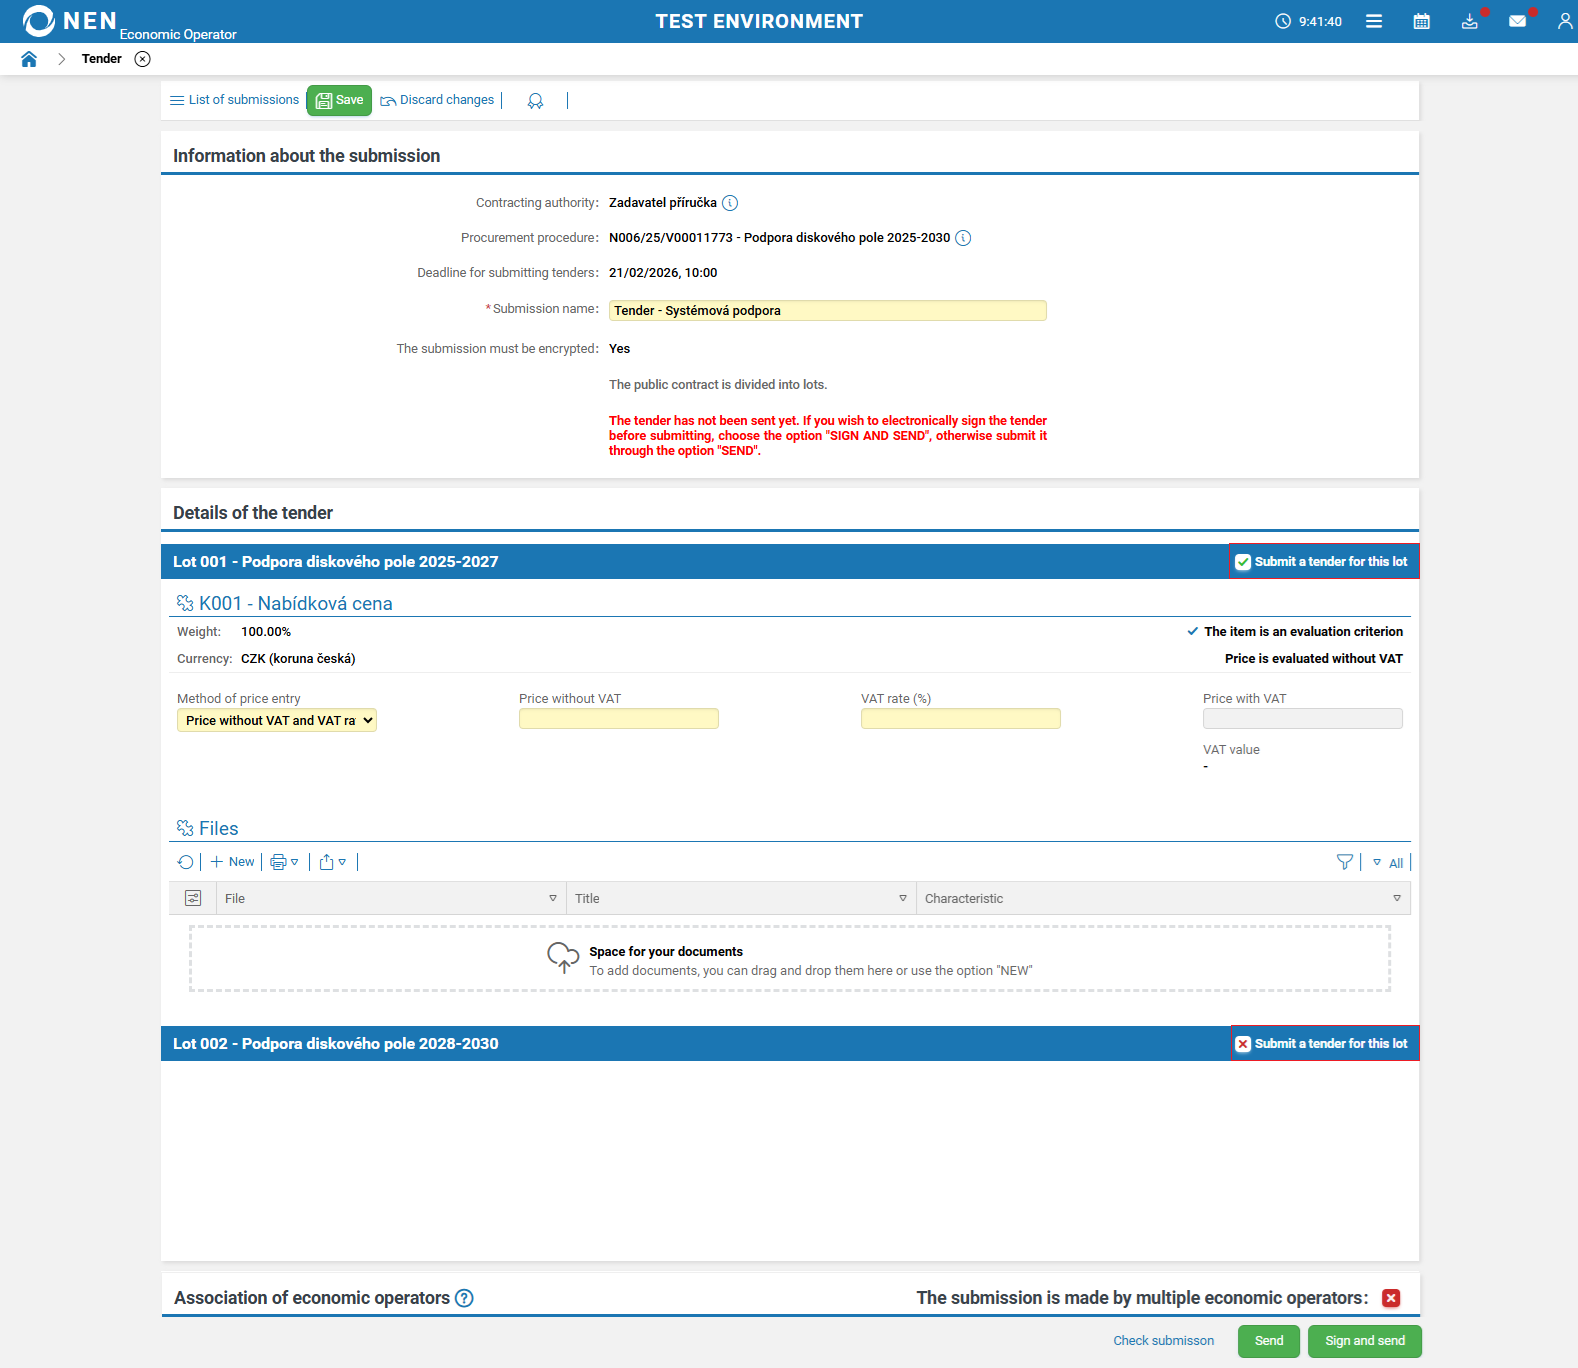Open Association of economic operators help

[x=464, y=1298]
